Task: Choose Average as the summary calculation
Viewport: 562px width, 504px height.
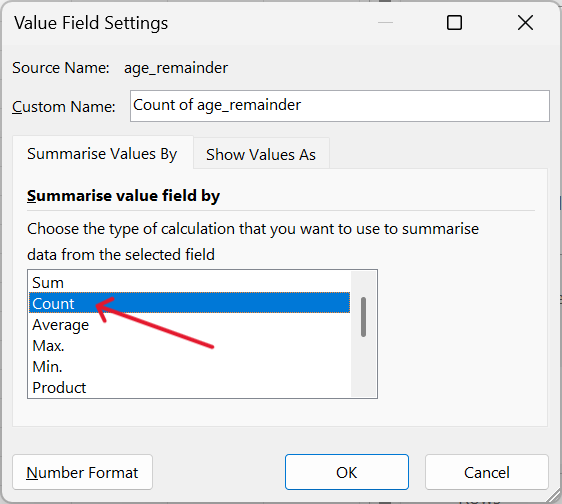Action: (x=189, y=324)
